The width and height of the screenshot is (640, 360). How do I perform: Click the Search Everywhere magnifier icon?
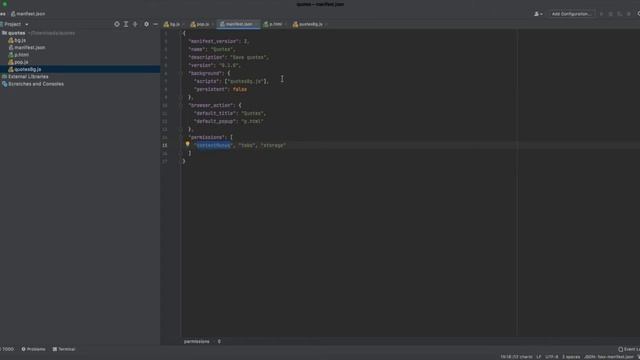[x=638, y=14]
